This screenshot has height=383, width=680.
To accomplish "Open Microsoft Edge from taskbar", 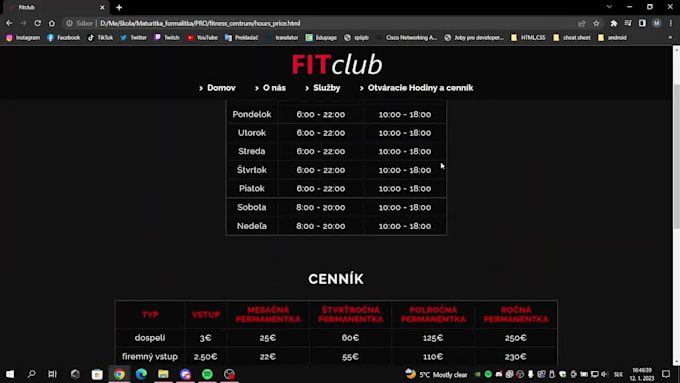I will (x=141, y=374).
